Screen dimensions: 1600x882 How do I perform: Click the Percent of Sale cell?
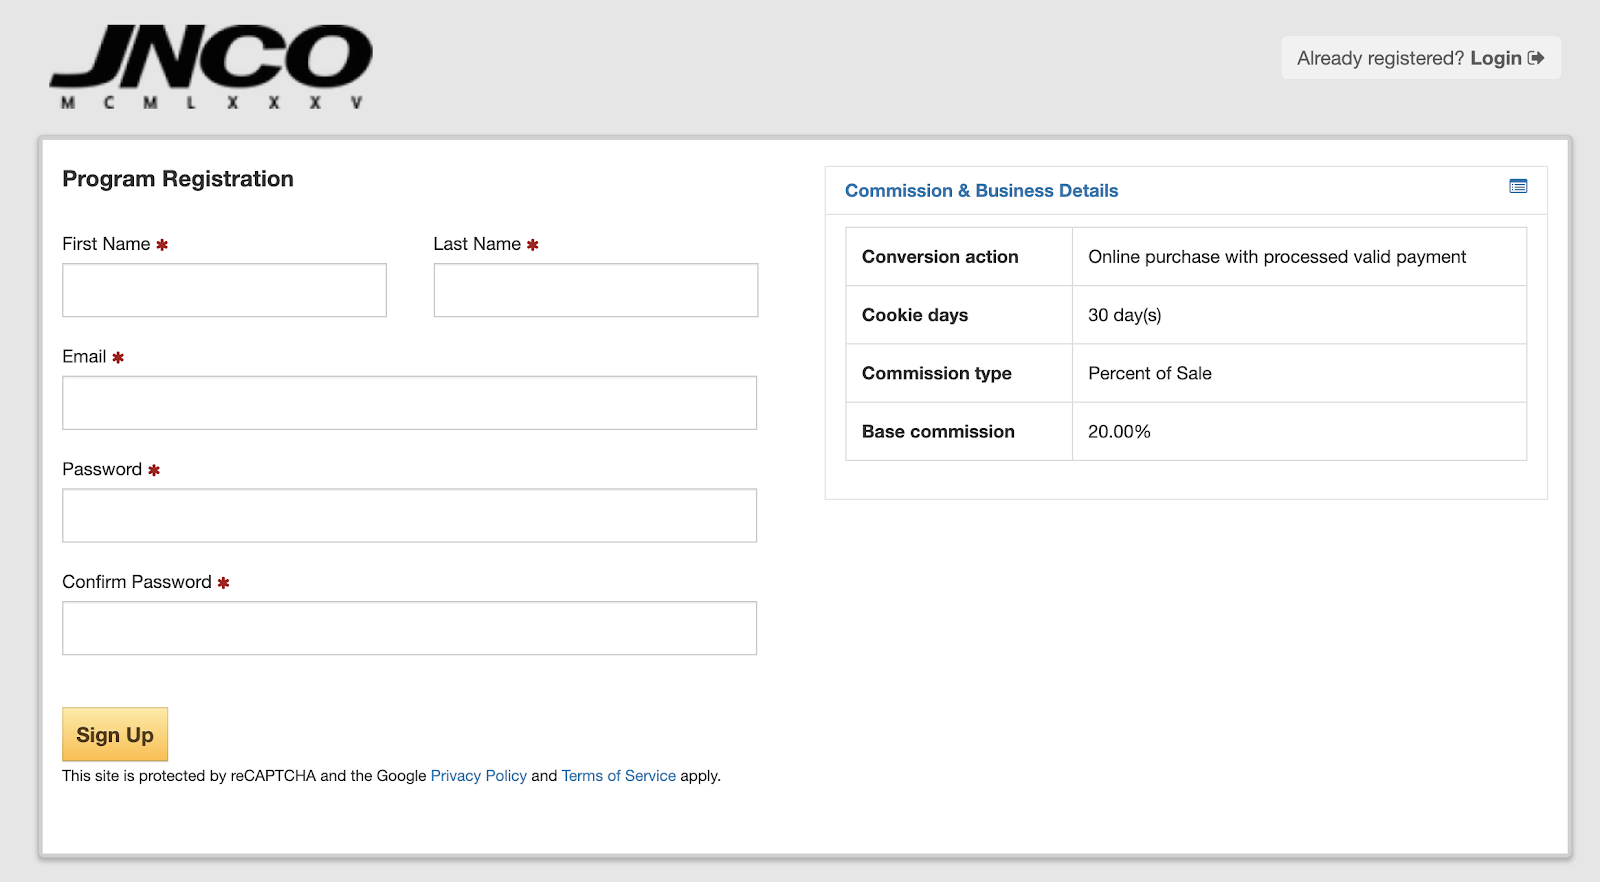1149,373
